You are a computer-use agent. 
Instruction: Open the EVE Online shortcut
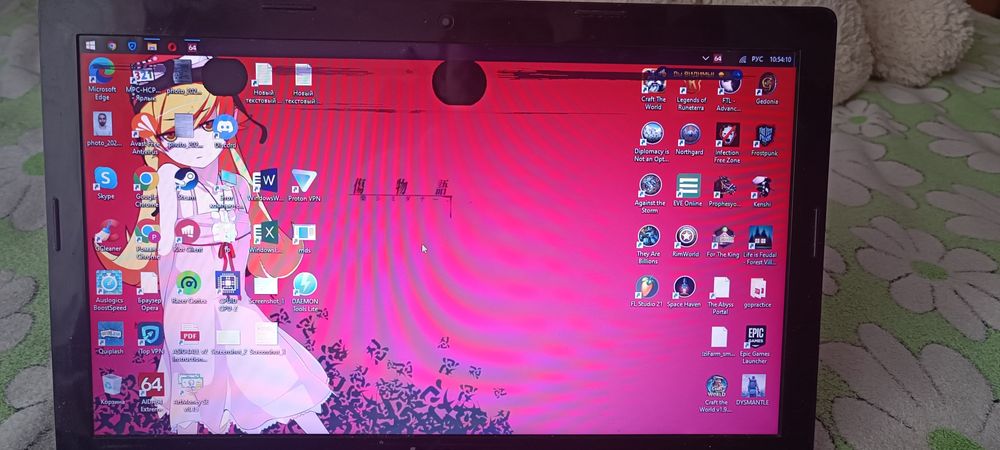(x=688, y=190)
